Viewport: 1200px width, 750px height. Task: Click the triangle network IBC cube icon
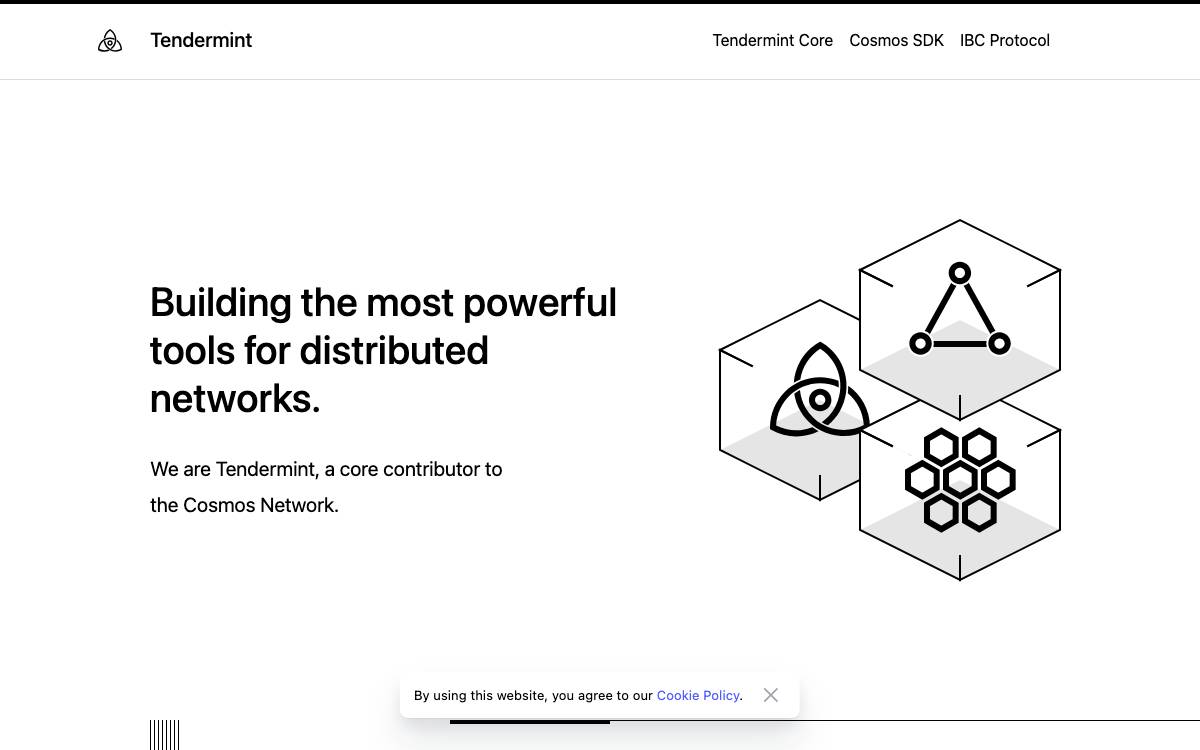[x=960, y=310]
